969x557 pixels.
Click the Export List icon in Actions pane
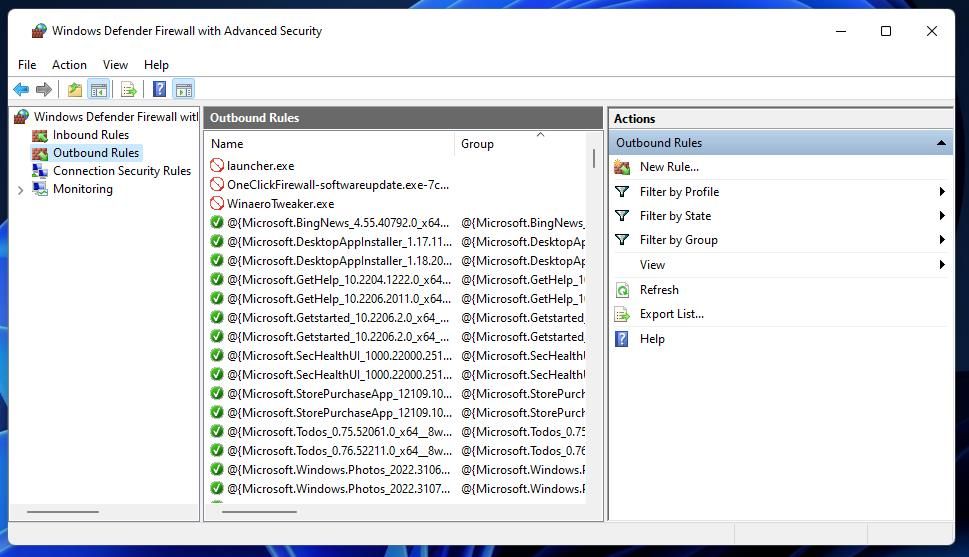[x=622, y=314]
